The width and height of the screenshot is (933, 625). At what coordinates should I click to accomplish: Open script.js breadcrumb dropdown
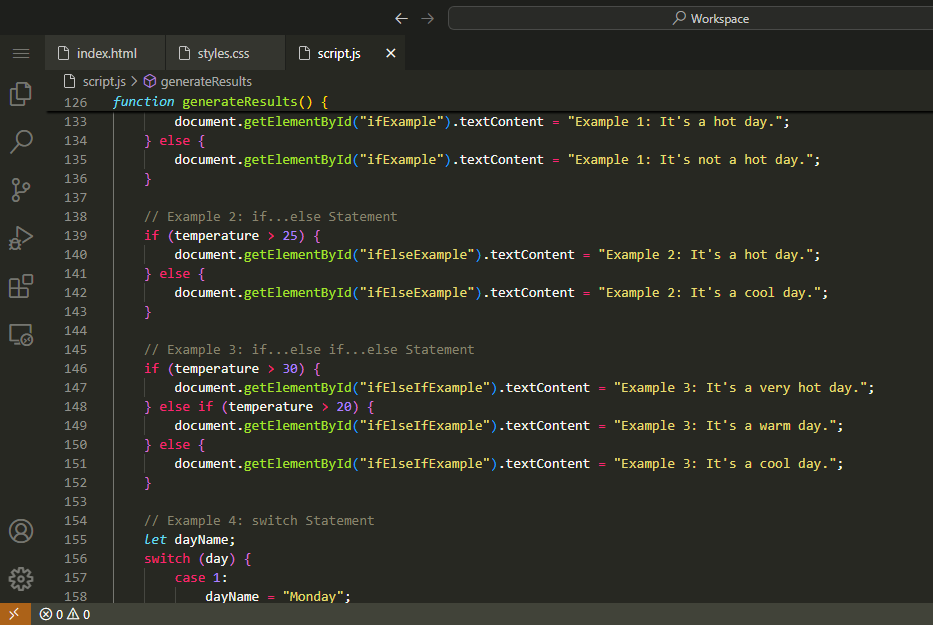pyautogui.click(x=103, y=81)
